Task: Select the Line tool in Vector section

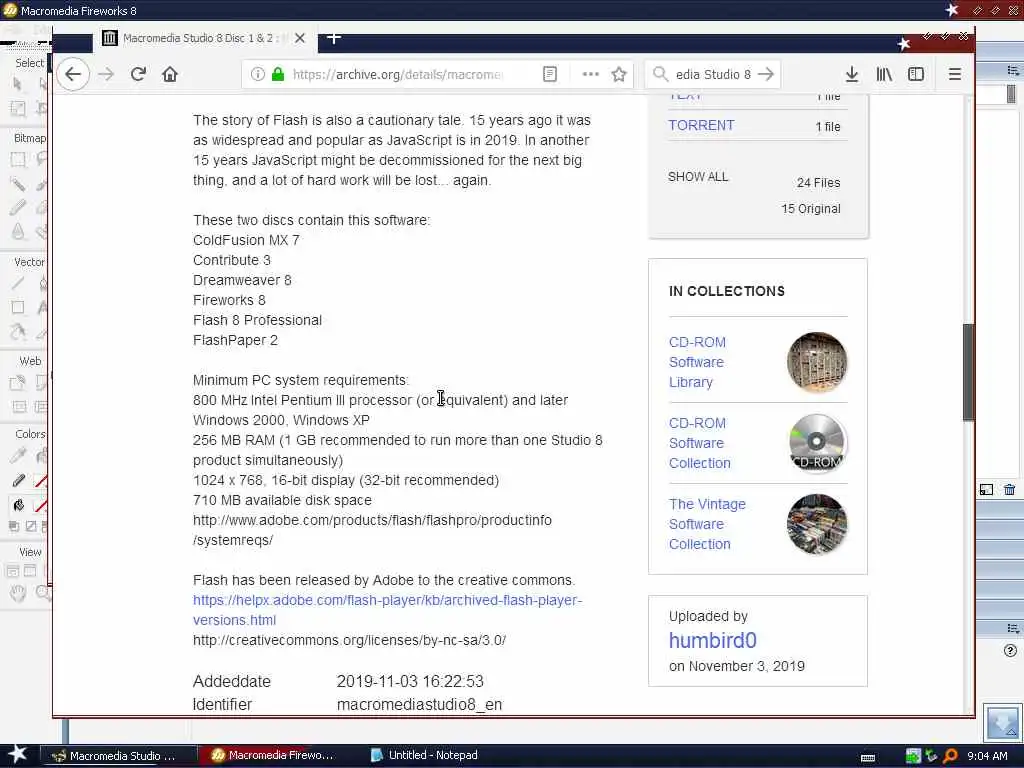Action: tap(18, 283)
